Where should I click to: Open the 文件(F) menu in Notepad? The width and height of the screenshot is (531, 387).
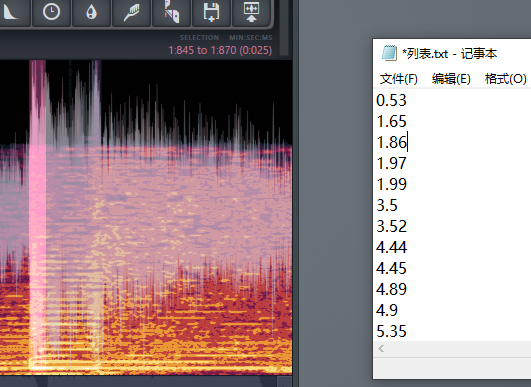pos(399,79)
